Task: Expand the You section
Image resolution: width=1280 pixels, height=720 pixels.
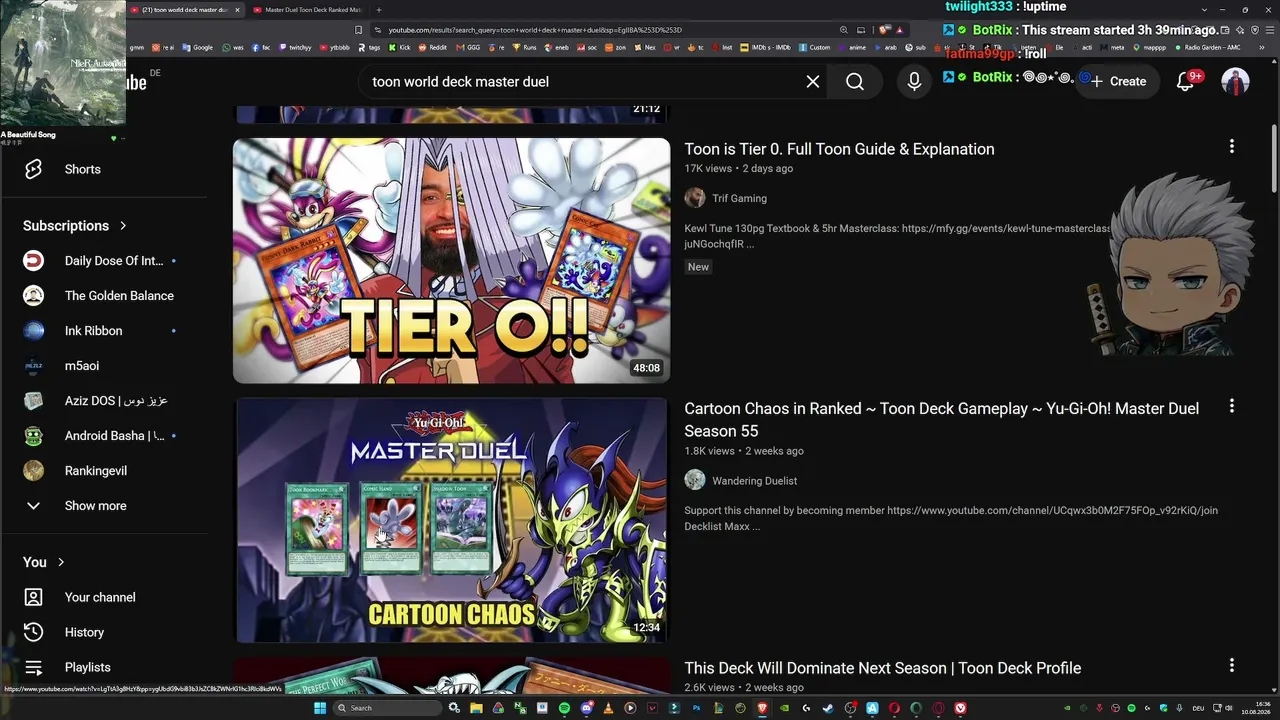Action: (44, 562)
